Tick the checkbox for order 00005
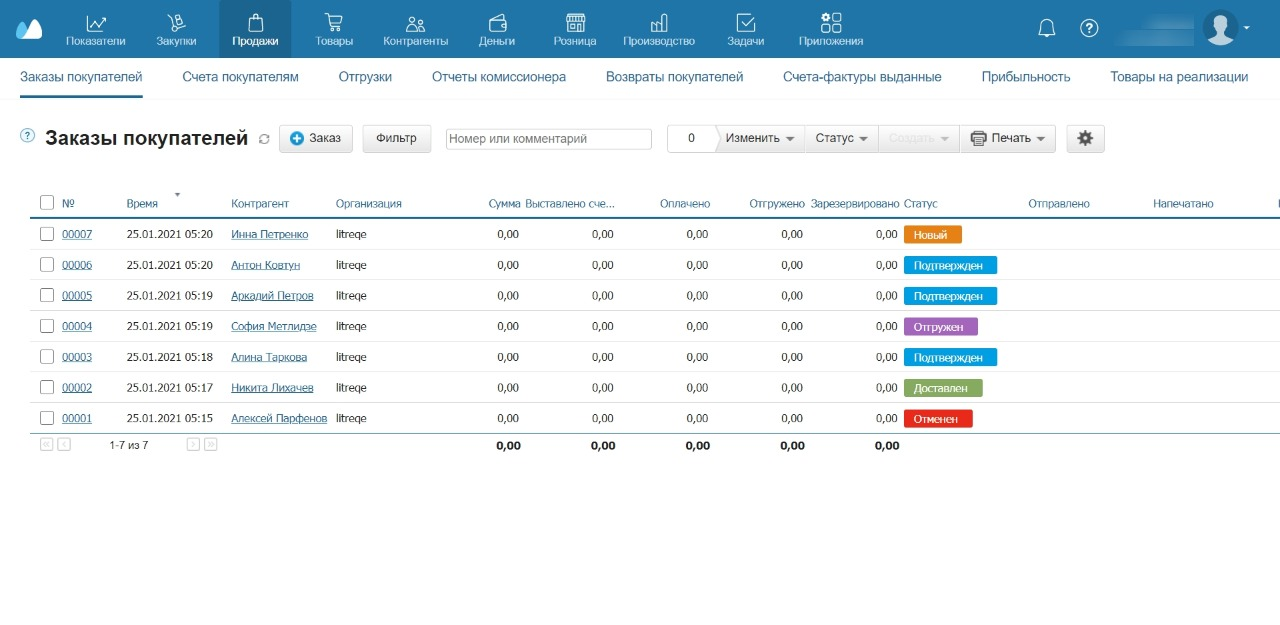This screenshot has width=1280, height=625. tap(47, 295)
